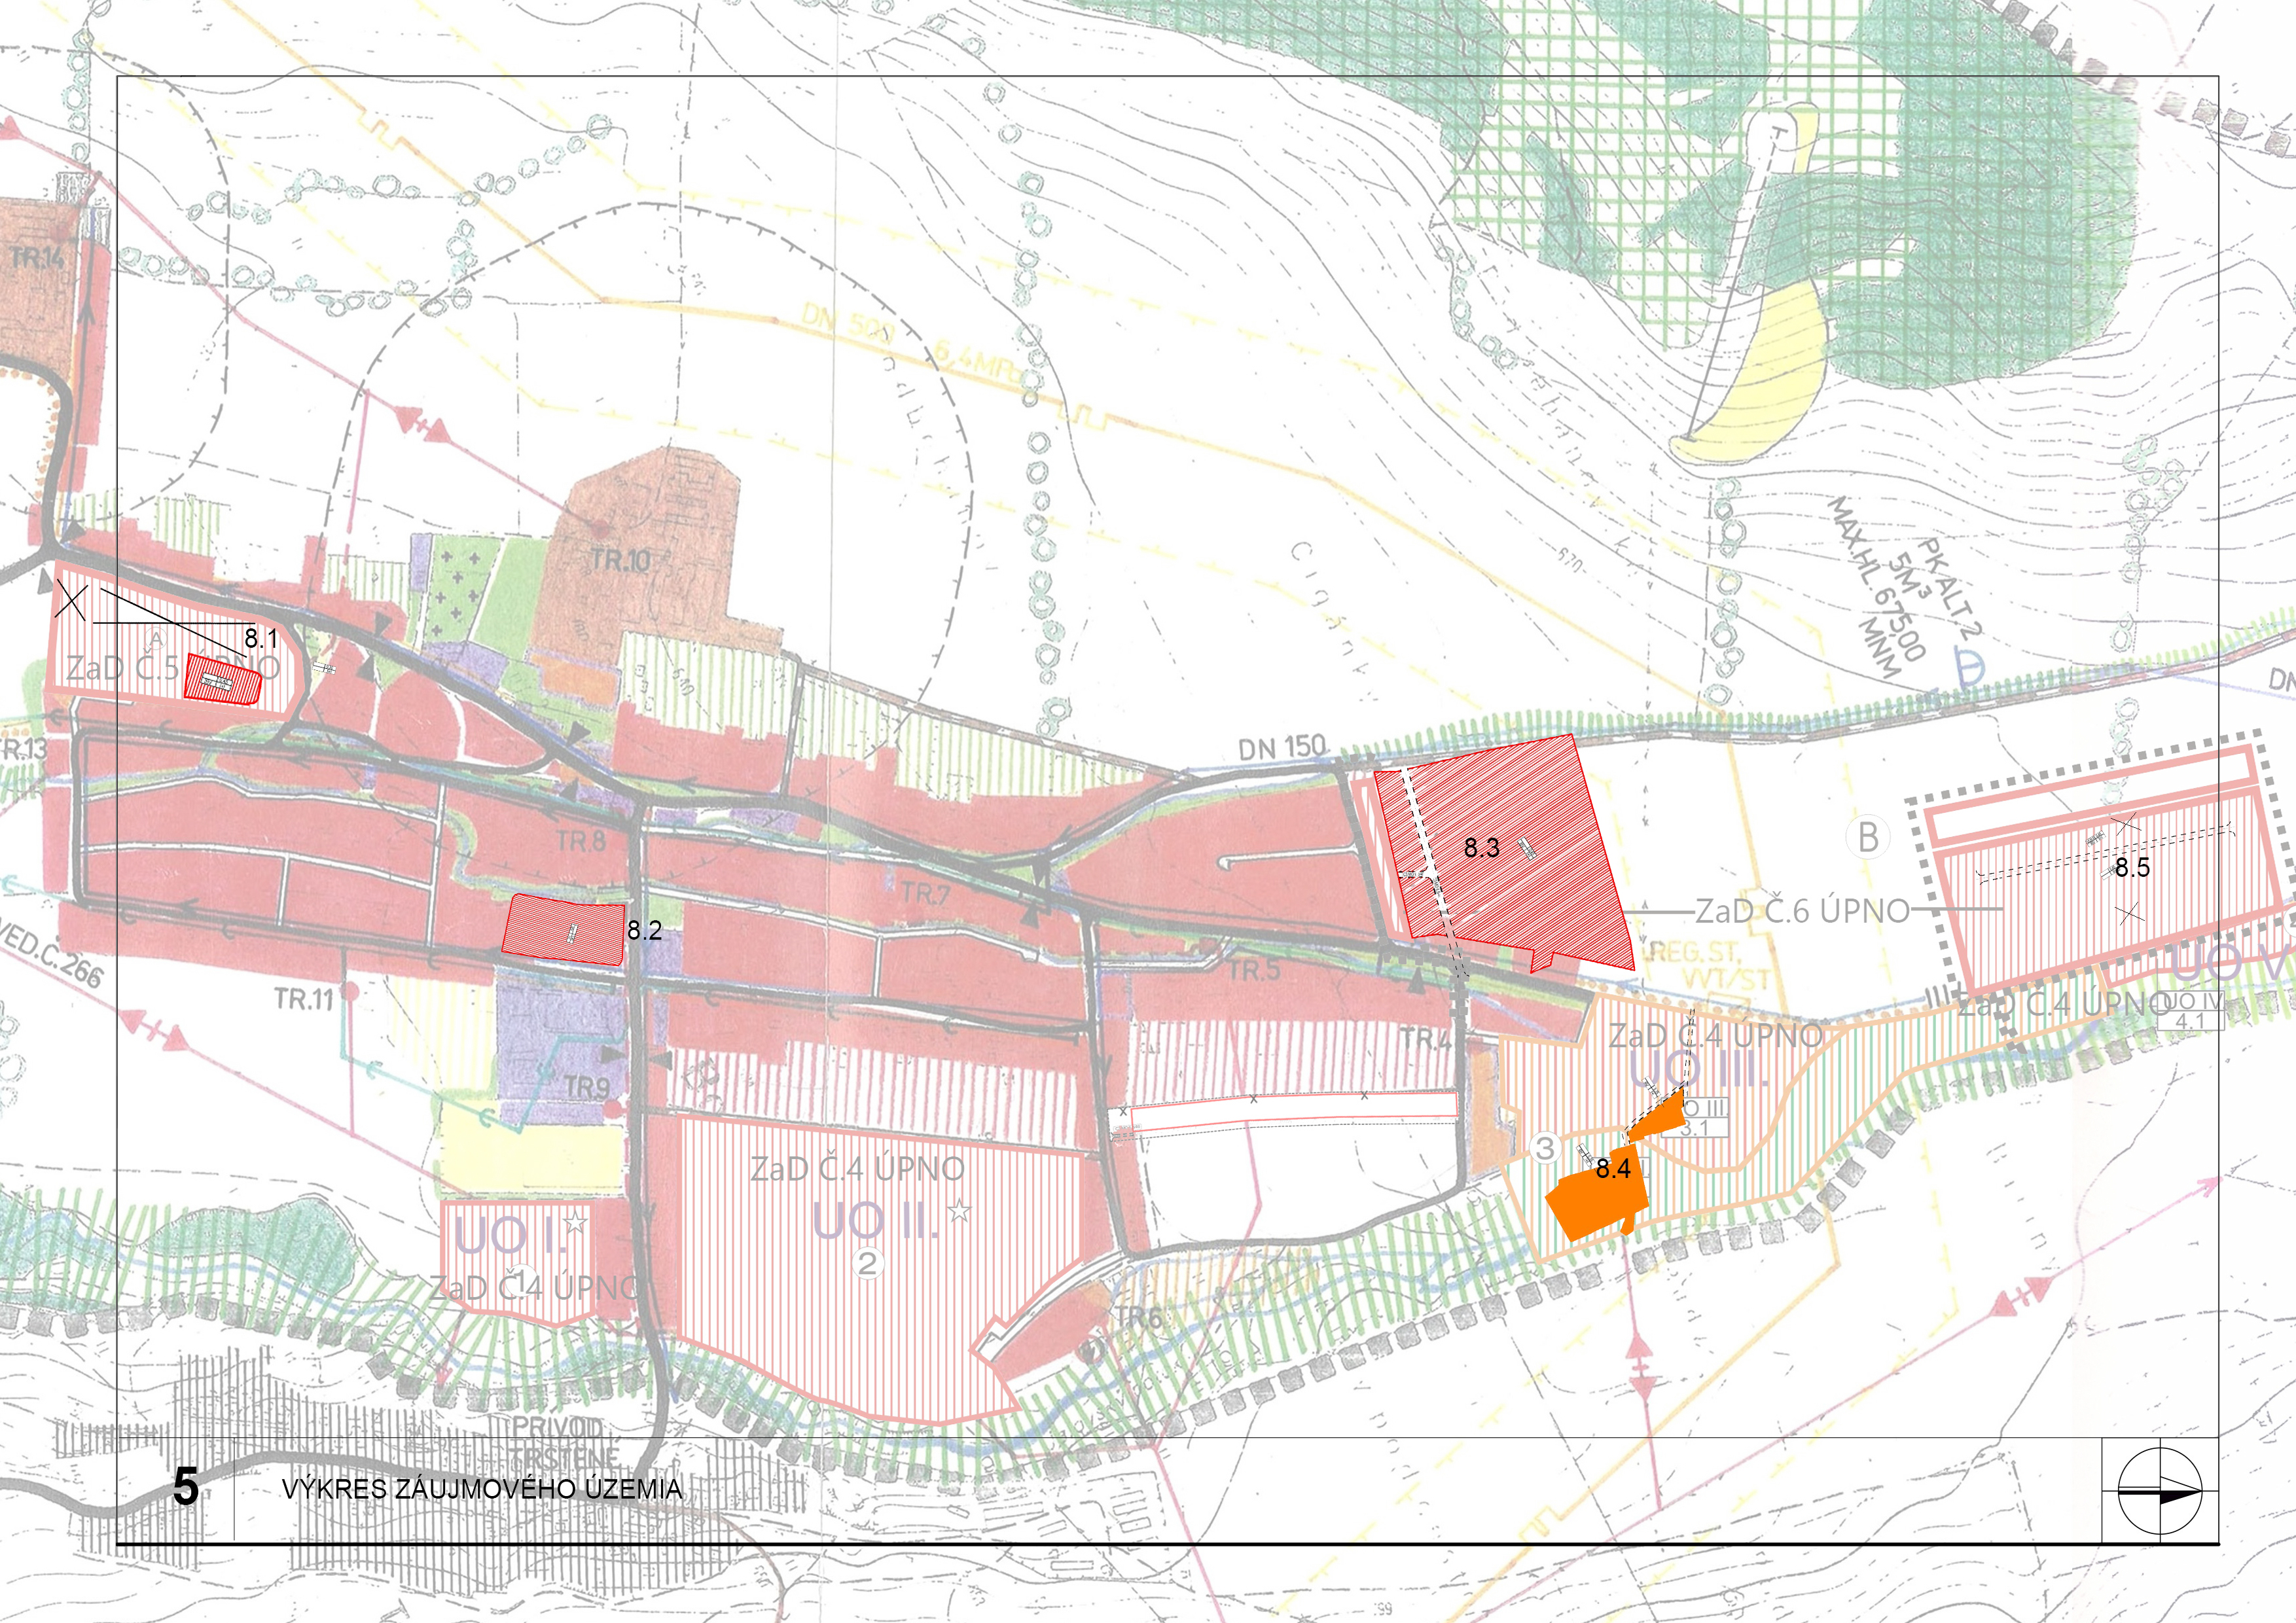This screenshot has width=2296, height=1623.
Task: Click the UO IV 4.1 box label
Action: click(x=2190, y=1011)
